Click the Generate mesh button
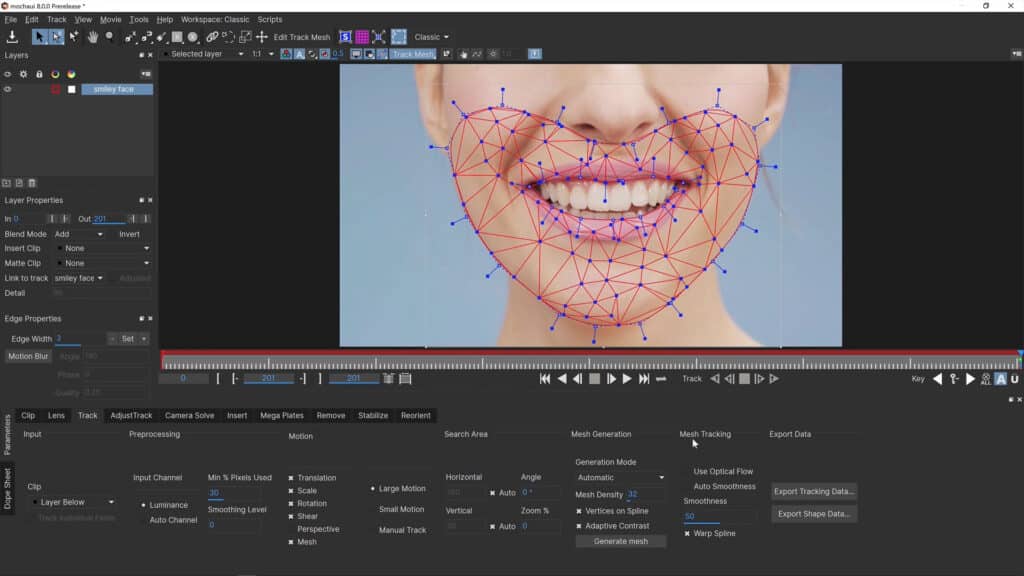 pyautogui.click(x=620, y=541)
